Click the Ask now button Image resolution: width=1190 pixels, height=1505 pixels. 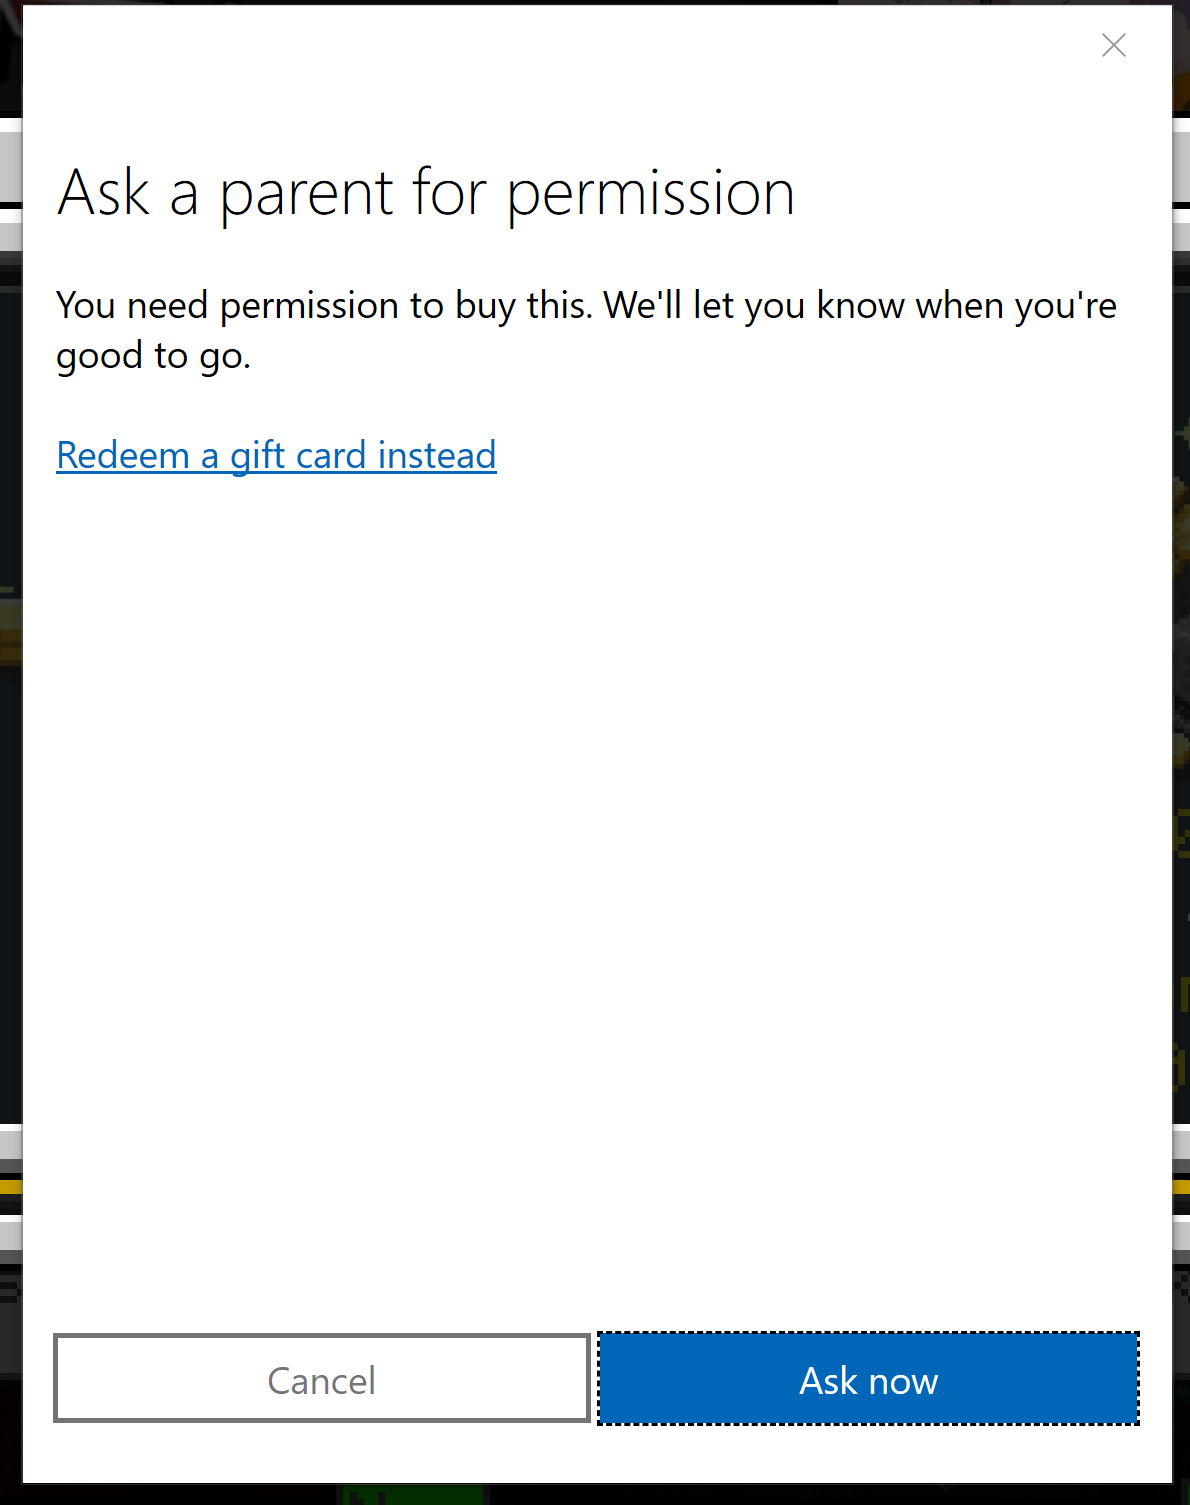[868, 1379]
